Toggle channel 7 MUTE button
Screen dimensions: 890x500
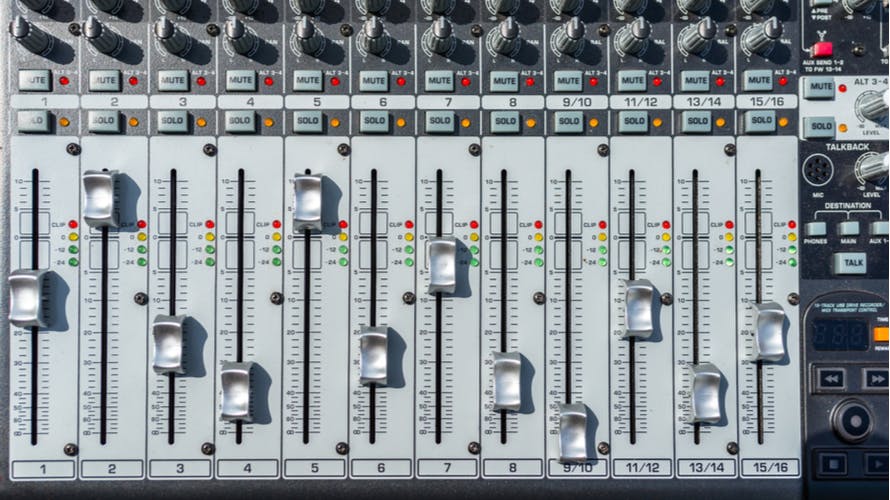pyautogui.click(x=439, y=81)
